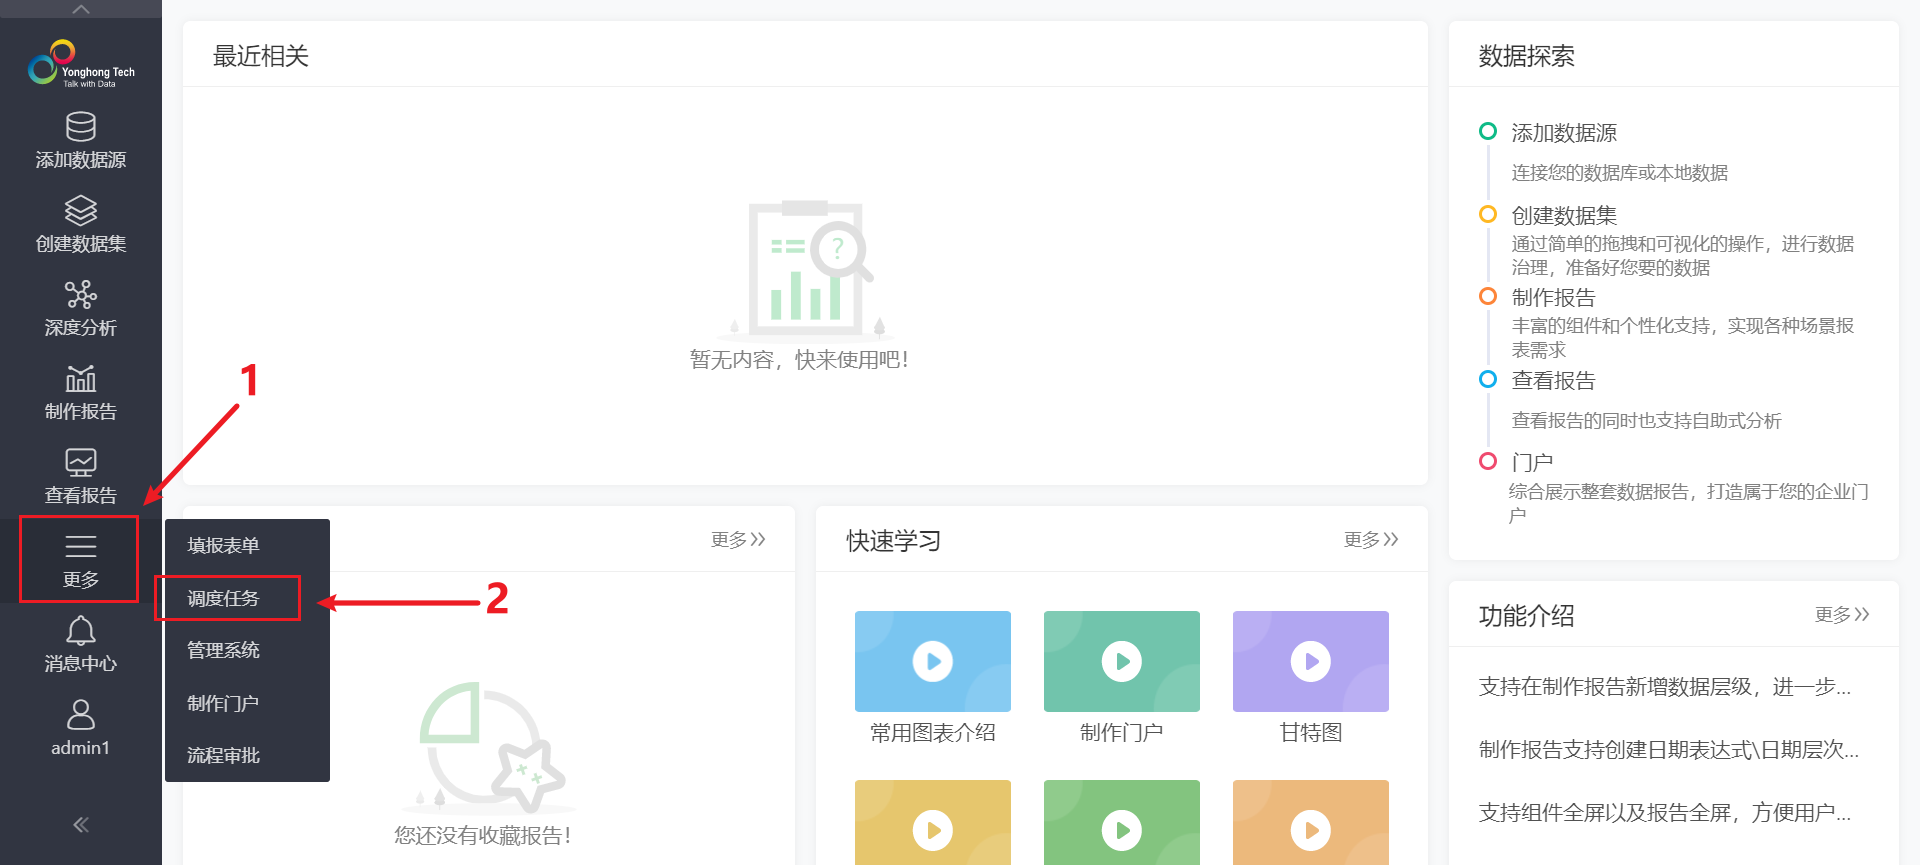The width and height of the screenshot is (1920, 865).
Task: Open feature note 支持组件全屏以及报告全屏
Action: coord(1665,813)
